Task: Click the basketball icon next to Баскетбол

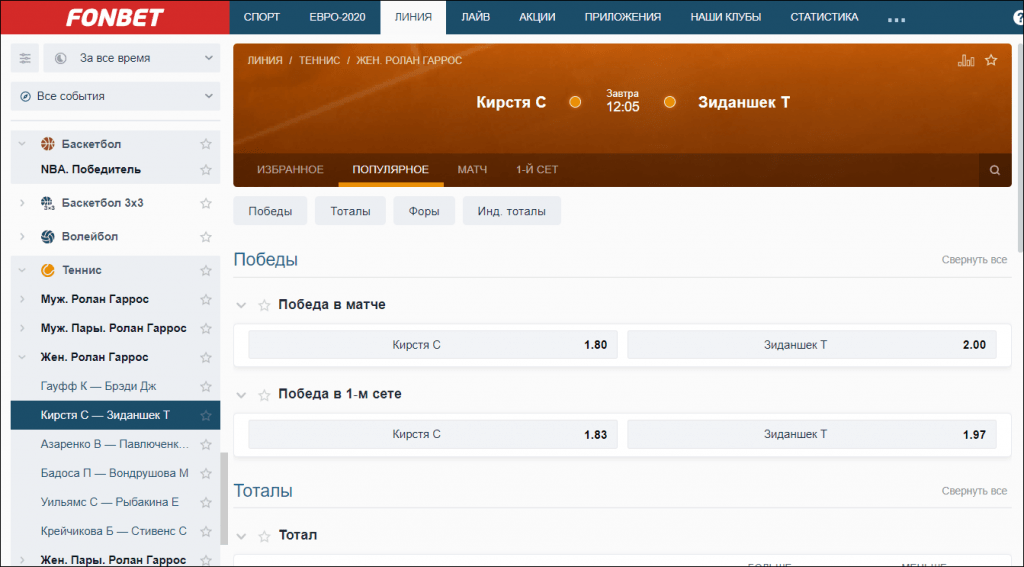Action: 47,144
